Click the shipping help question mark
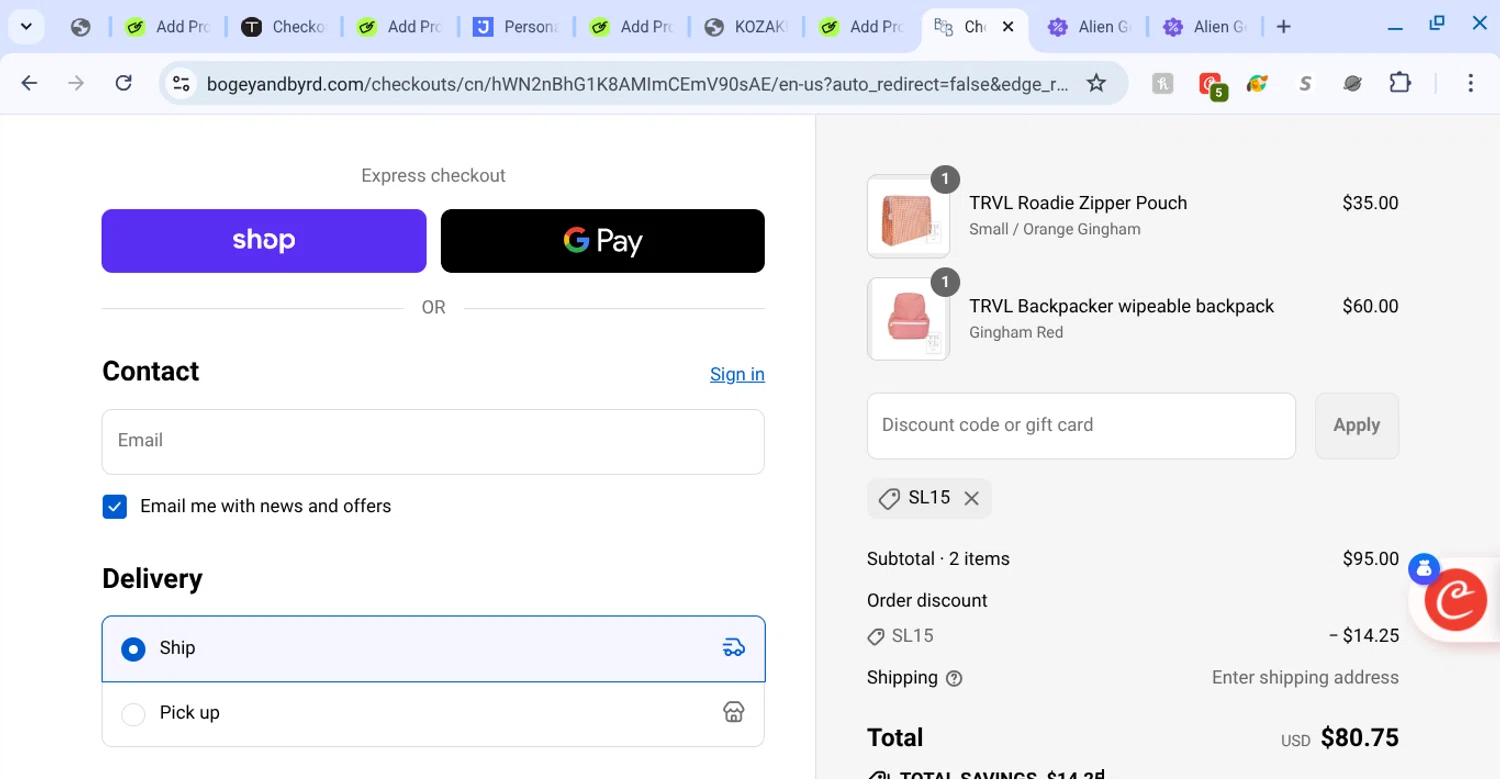 click(954, 679)
